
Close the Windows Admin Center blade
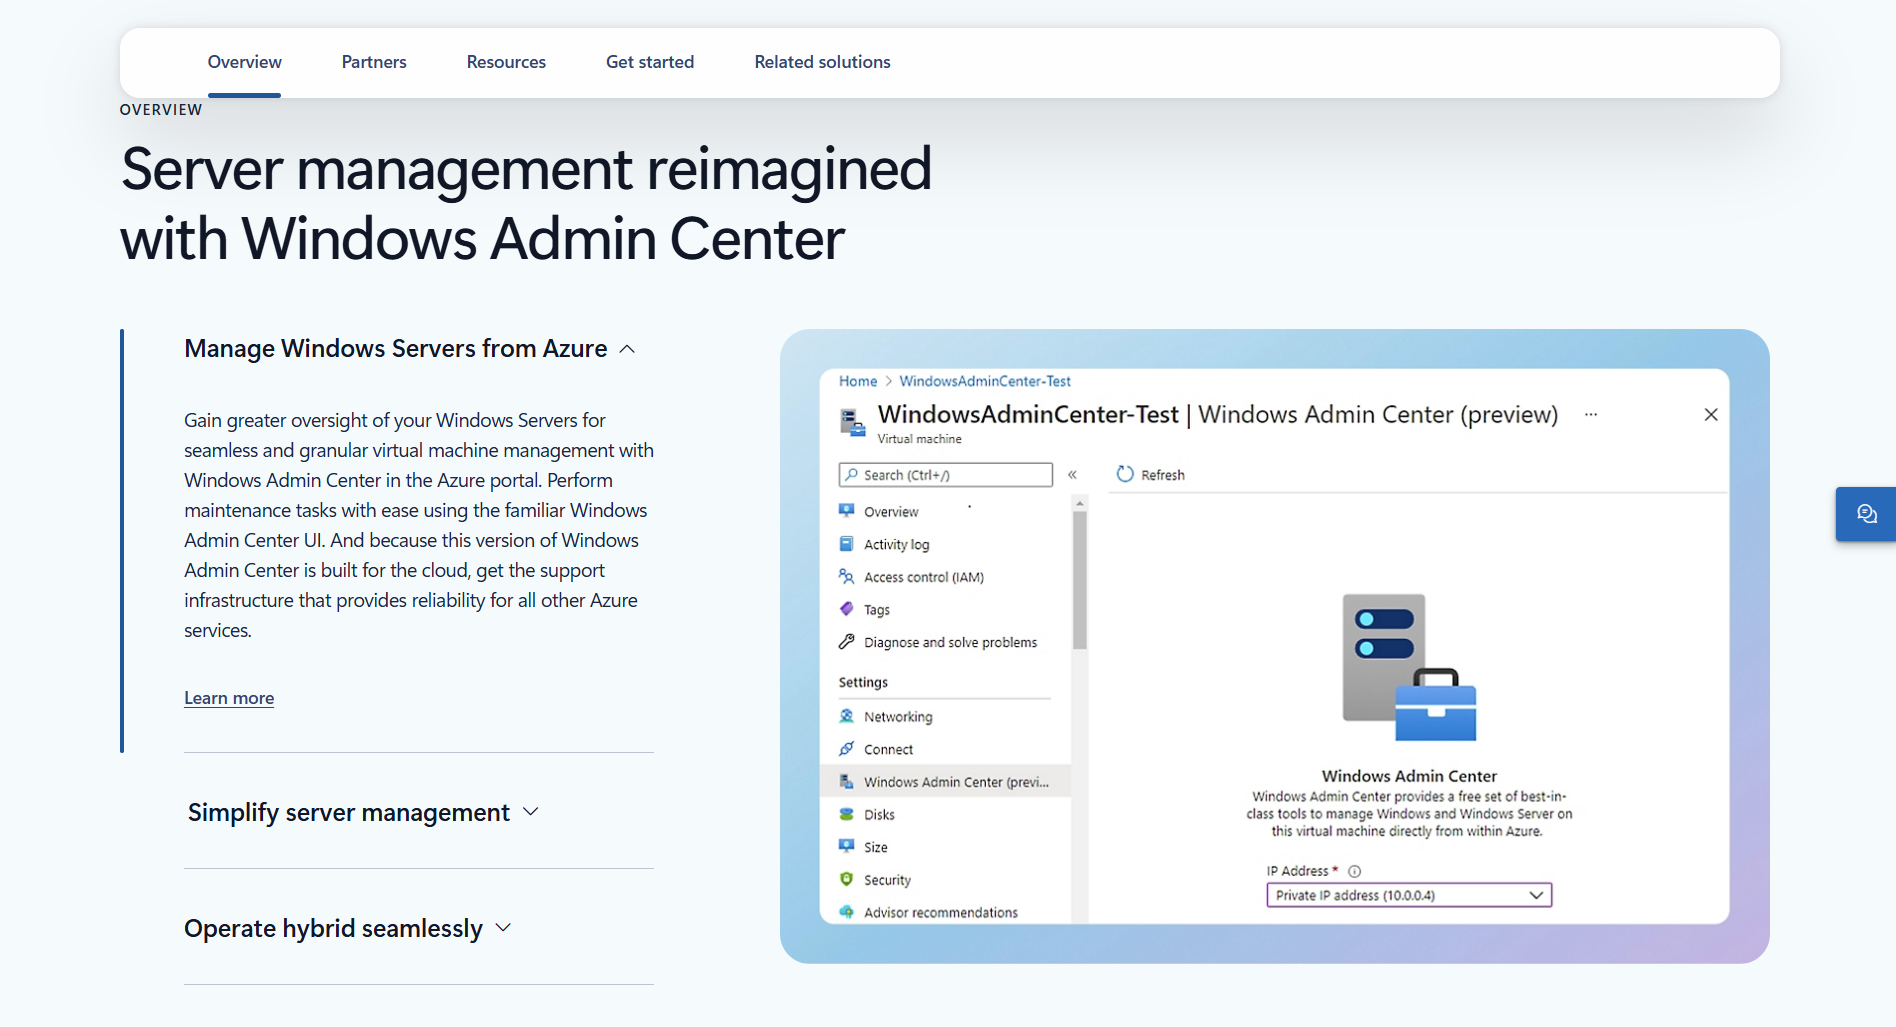tap(1711, 414)
